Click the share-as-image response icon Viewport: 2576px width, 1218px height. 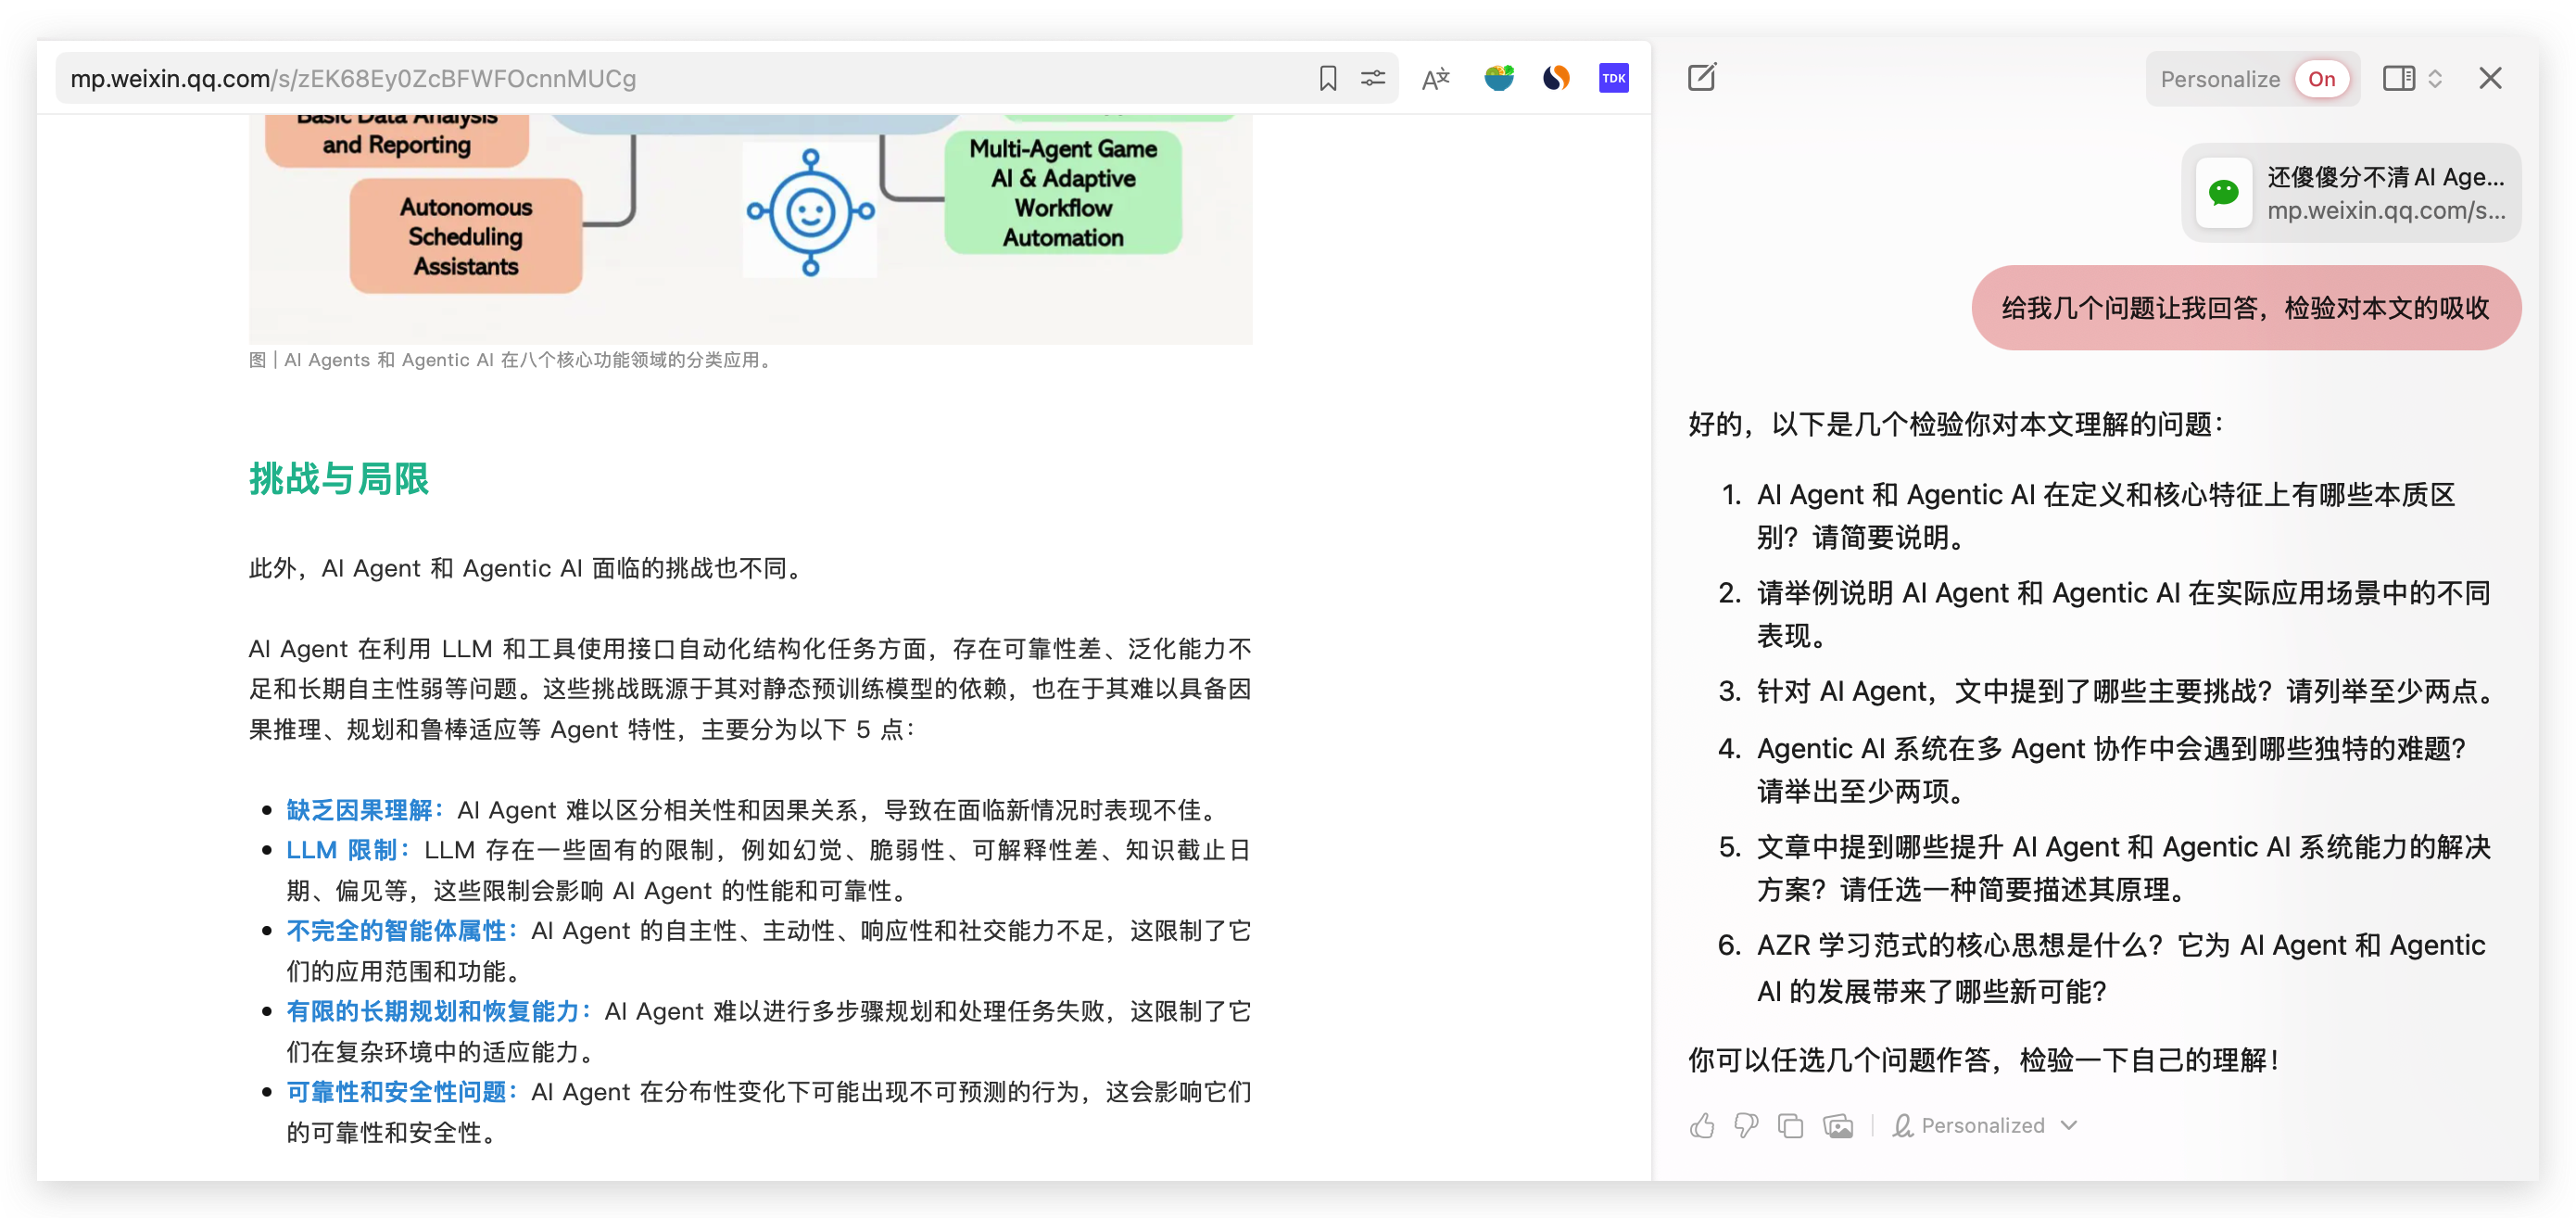1837,1125
